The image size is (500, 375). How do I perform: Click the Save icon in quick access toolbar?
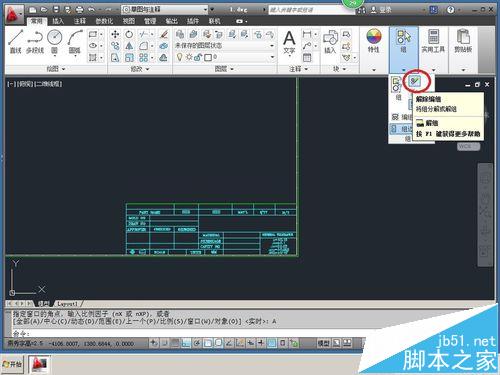coord(56,10)
